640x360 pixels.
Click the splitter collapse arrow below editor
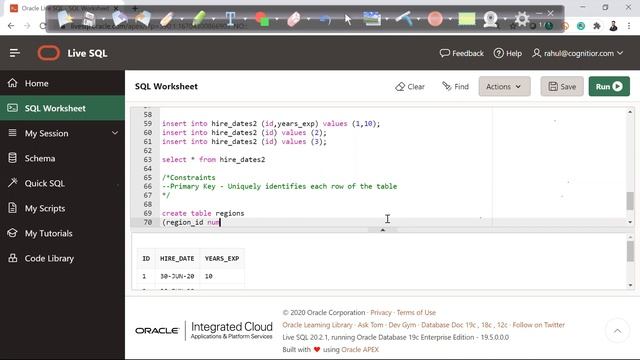(x=382, y=230)
